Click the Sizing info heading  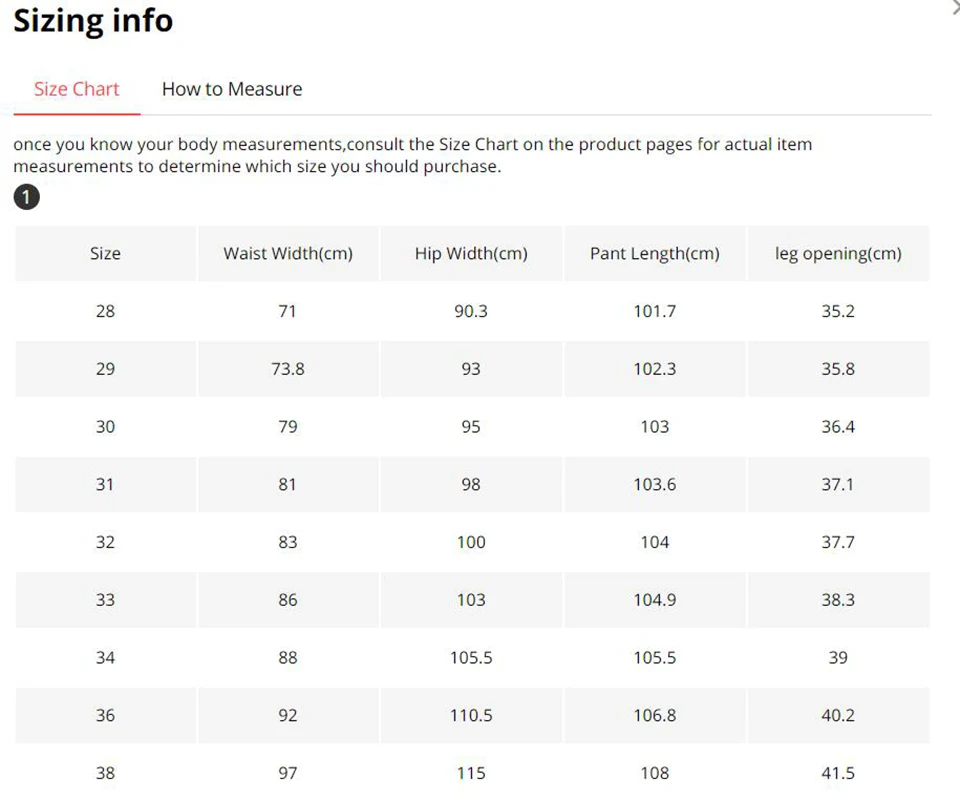point(93,21)
